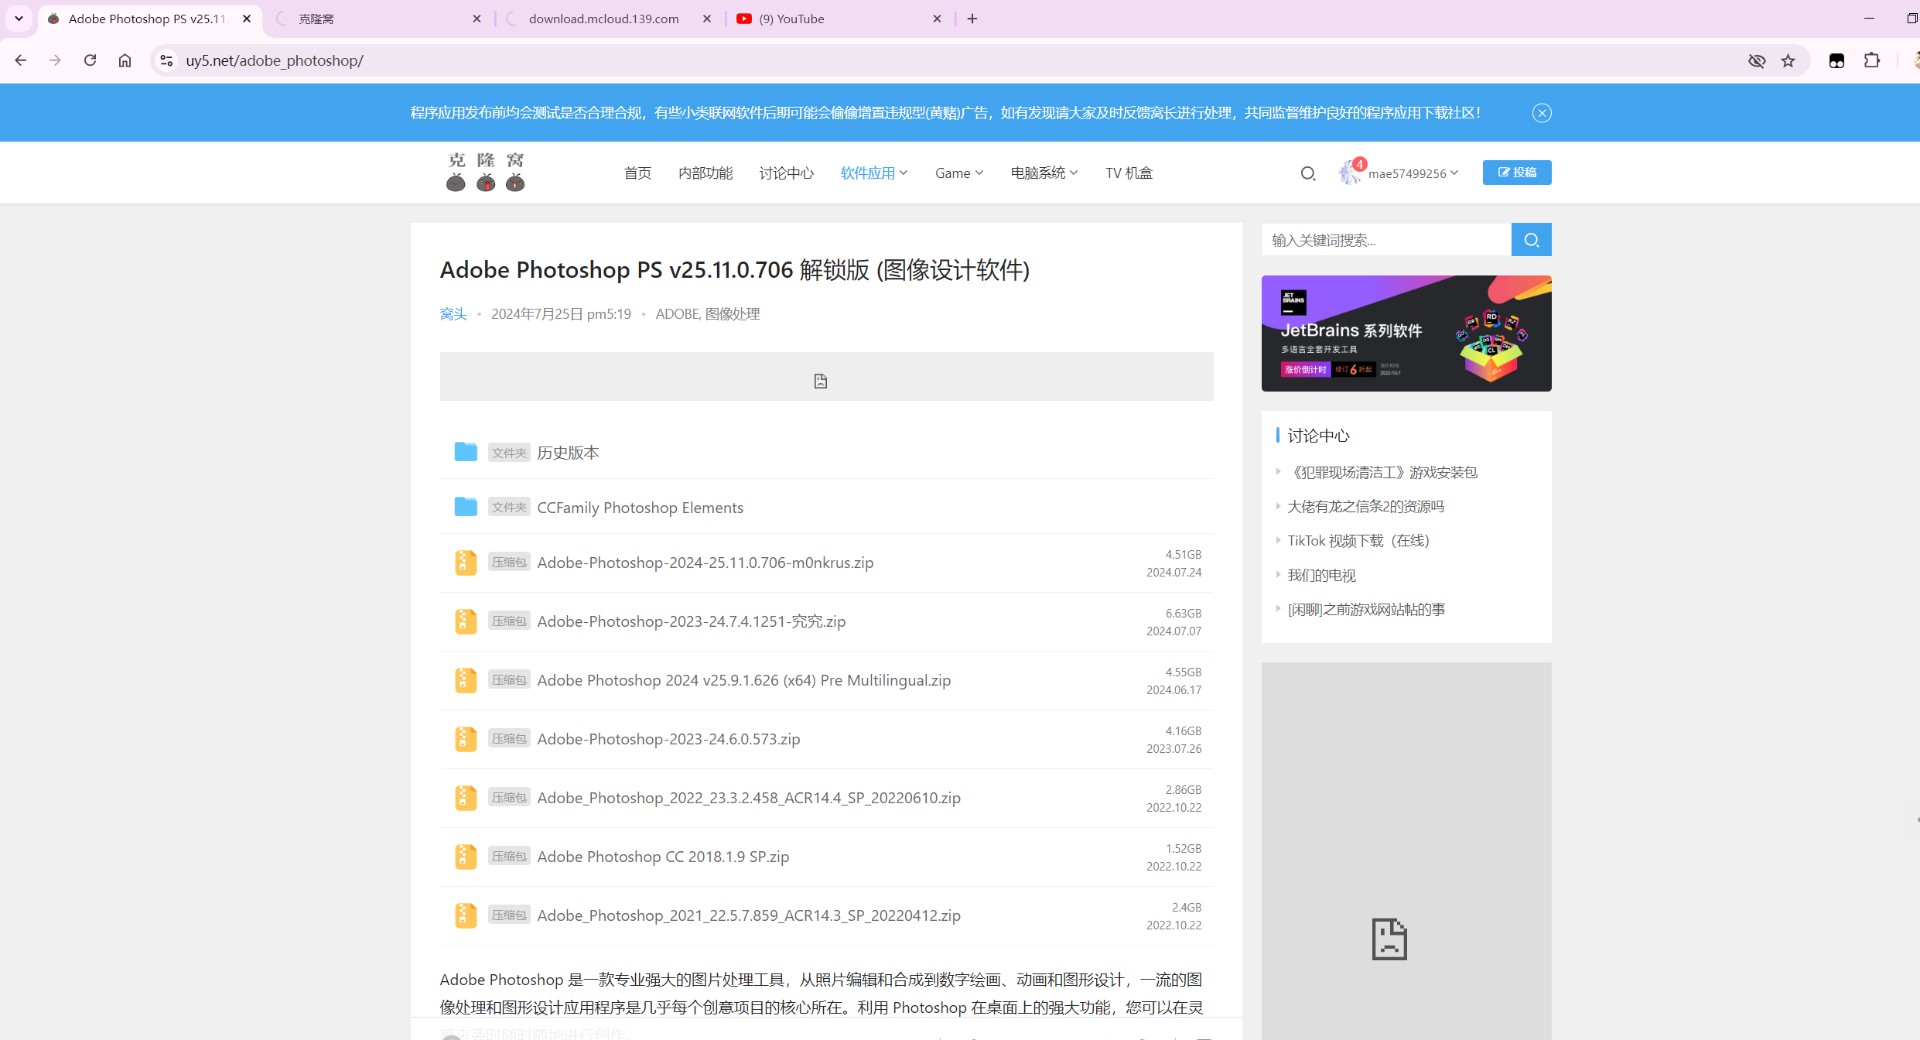Click the browser back arrow
This screenshot has width=1920, height=1040.
tap(21, 60)
